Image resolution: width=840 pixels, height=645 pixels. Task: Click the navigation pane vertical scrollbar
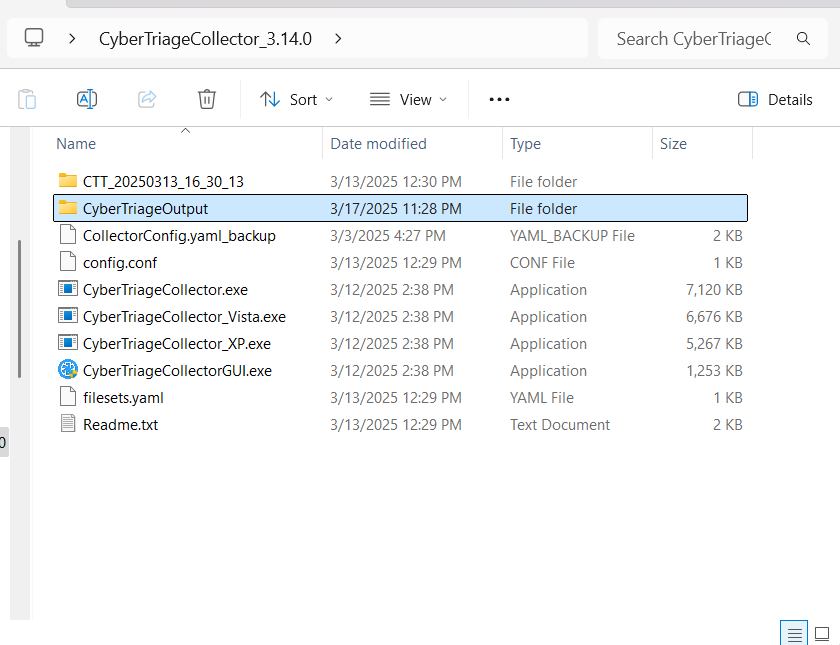pos(19,309)
